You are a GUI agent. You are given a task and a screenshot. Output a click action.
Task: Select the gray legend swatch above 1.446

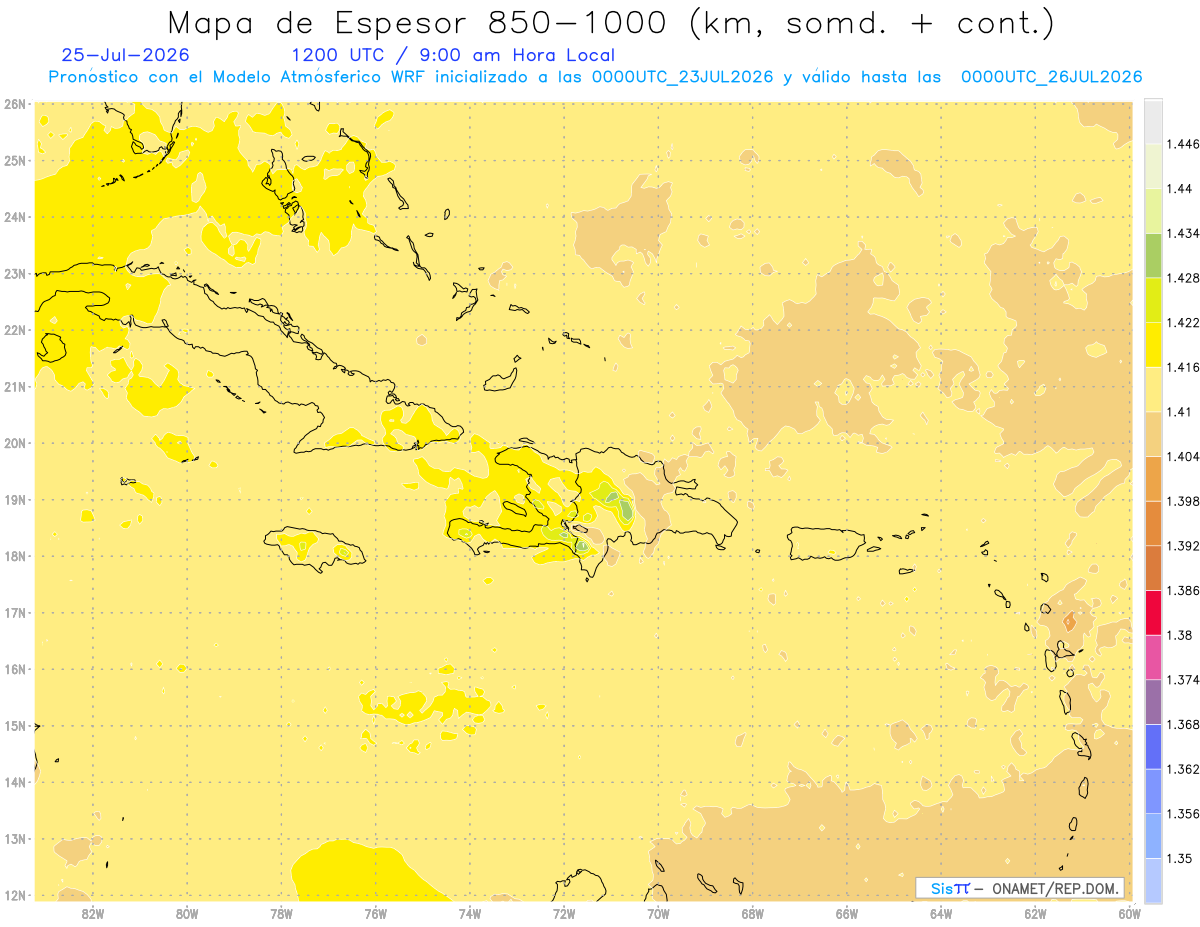pyautogui.click(x=1153, y=121)
